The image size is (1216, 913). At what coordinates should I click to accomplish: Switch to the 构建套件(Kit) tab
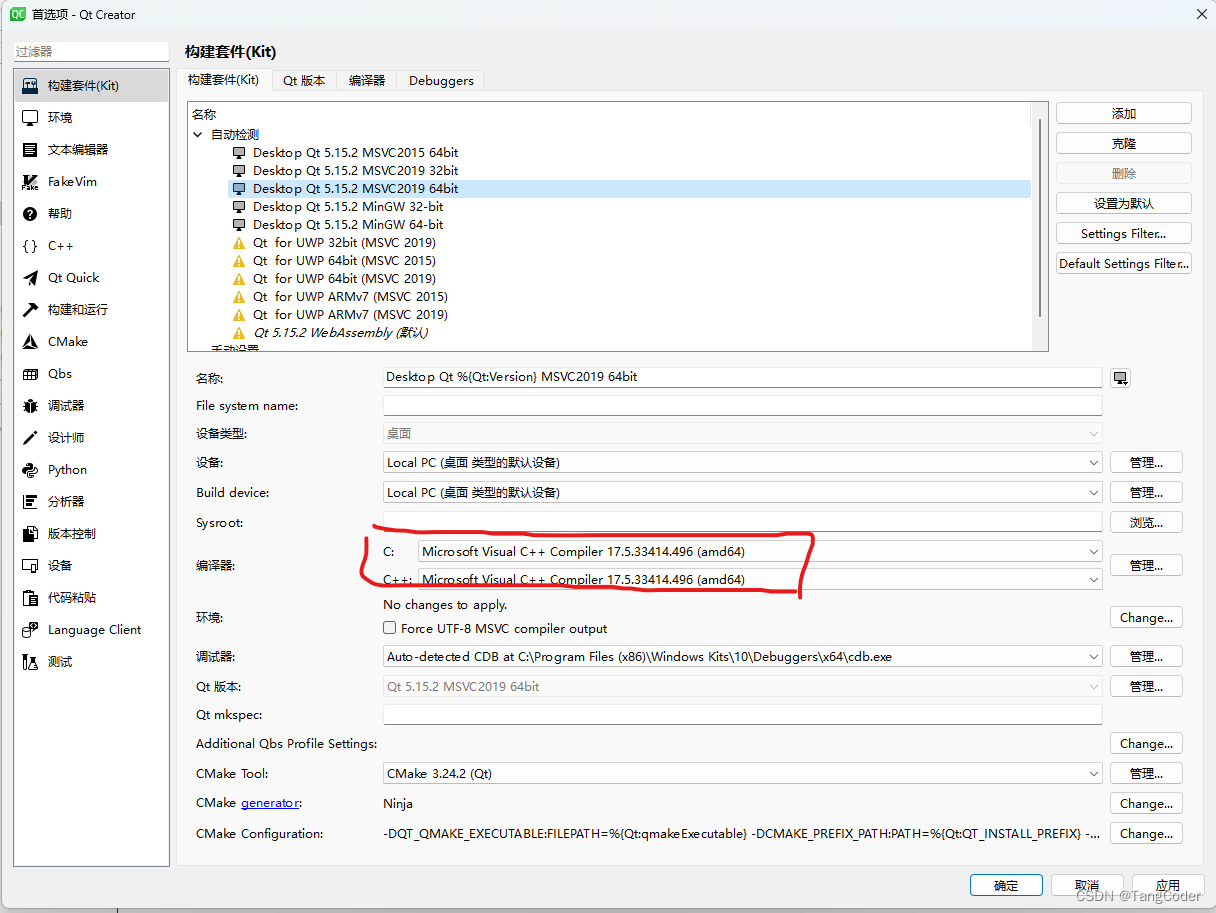coord(223,80)
